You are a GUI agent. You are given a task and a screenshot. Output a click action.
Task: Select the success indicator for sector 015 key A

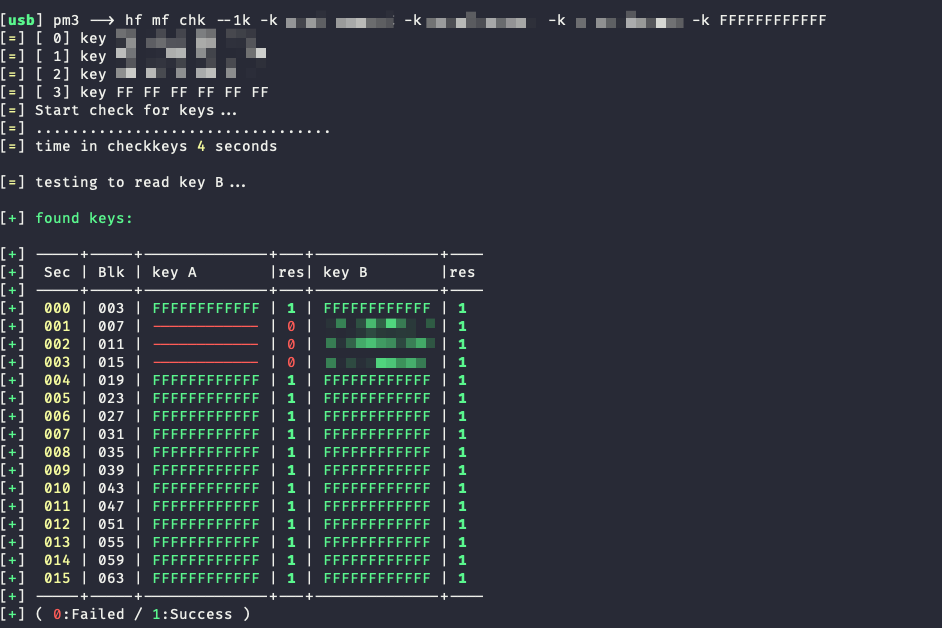click(x=291, y=578)
